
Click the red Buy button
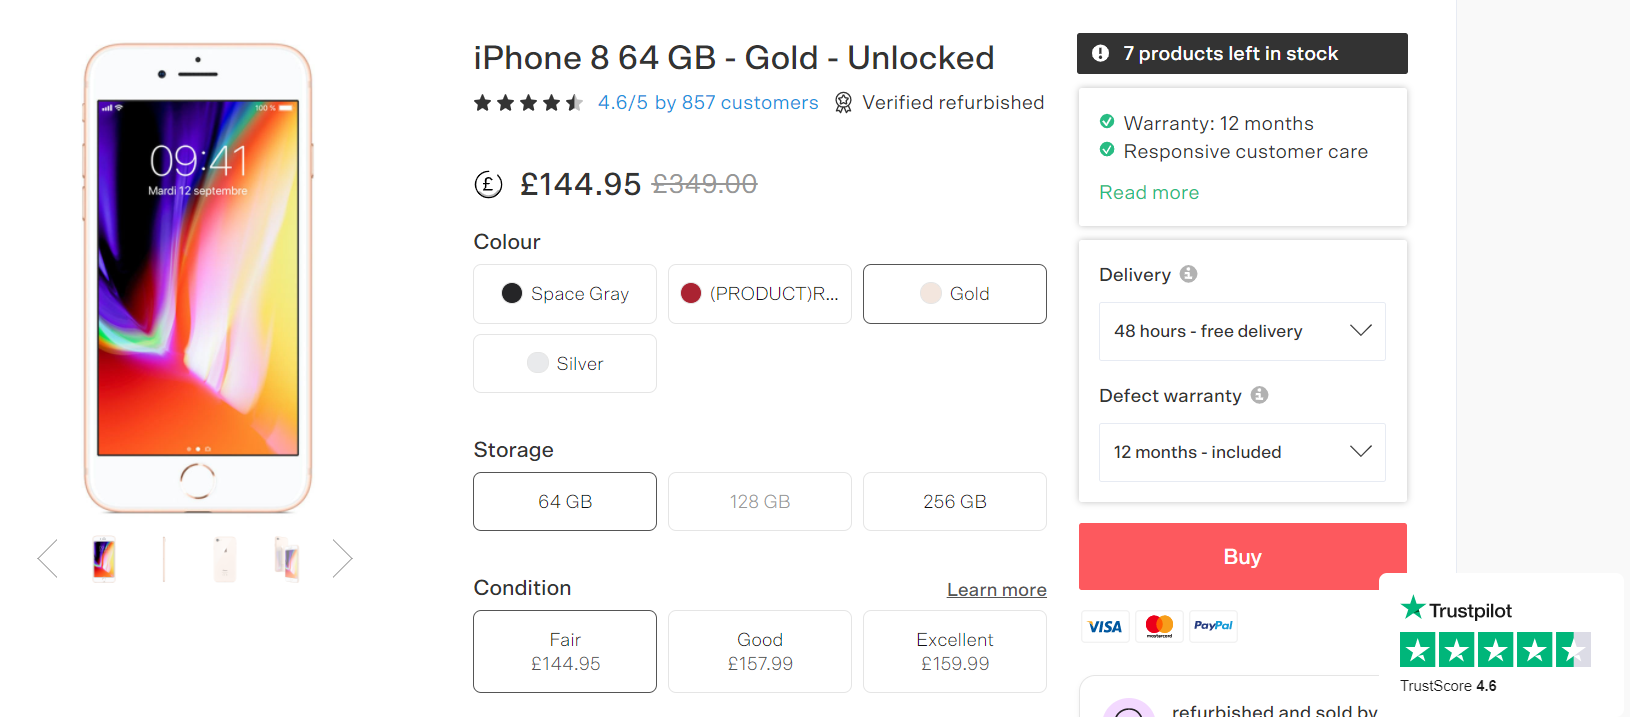pos(1243,556)
